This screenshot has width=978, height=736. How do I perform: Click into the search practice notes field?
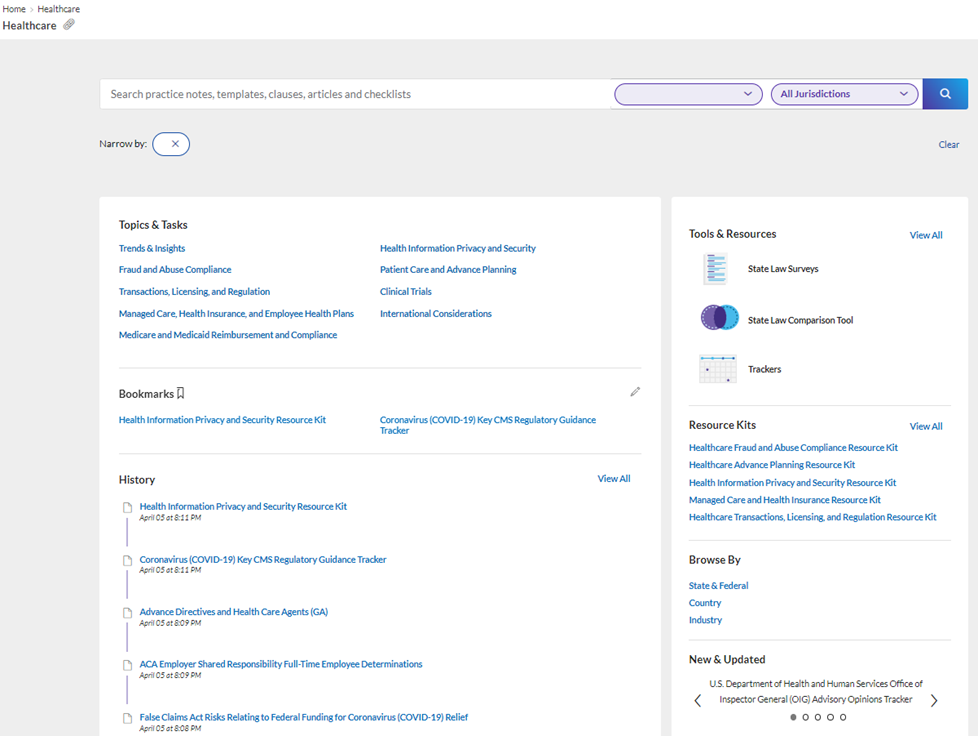[356, 94]
